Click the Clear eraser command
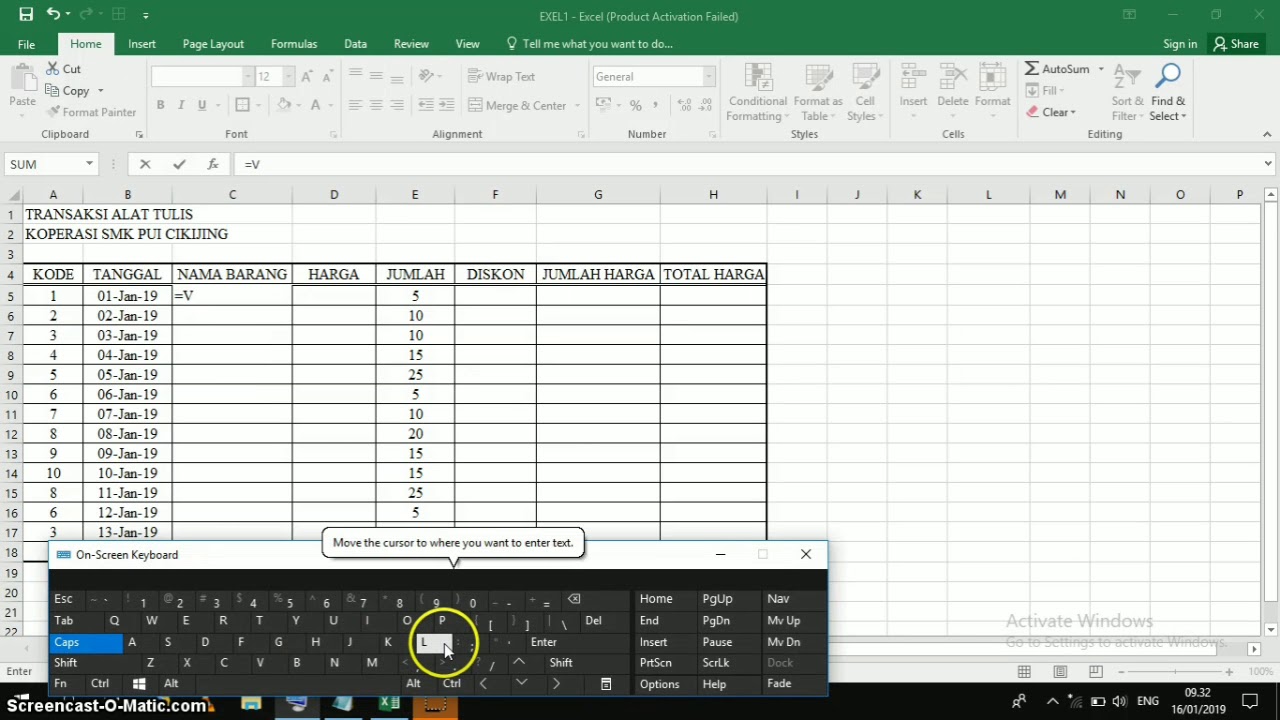The image size is (1280, 720). point(1050,112)
